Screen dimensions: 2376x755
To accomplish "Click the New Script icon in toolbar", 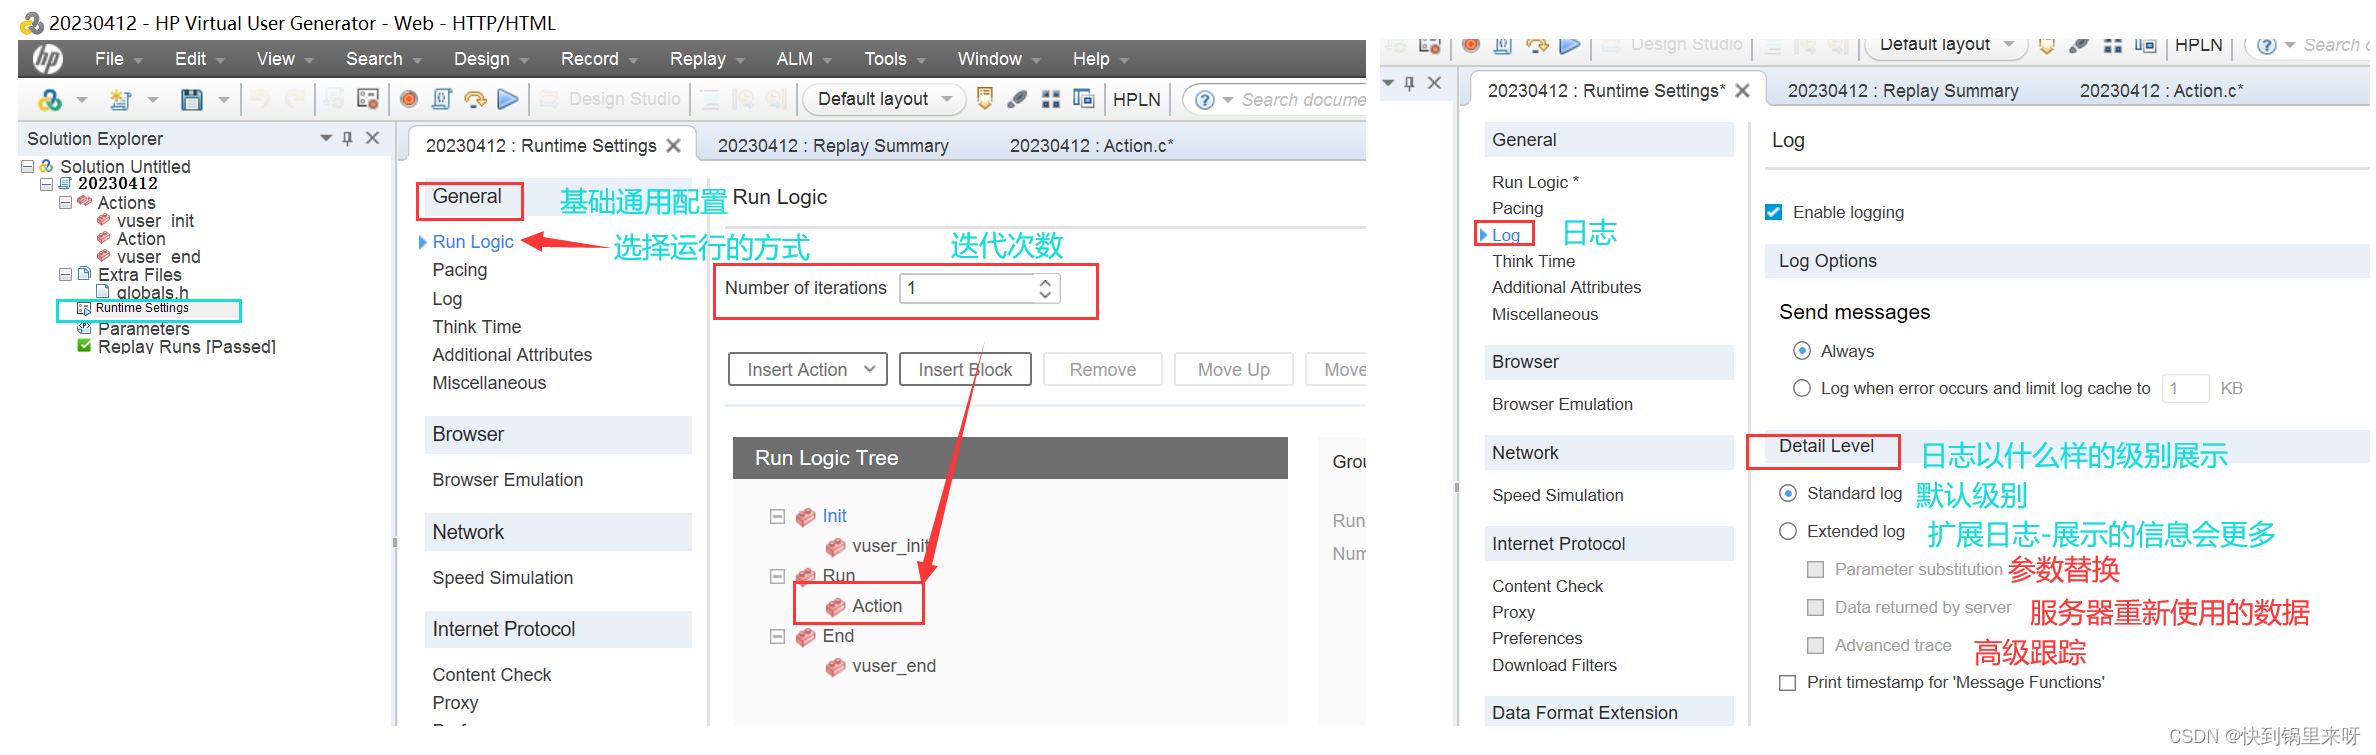I will pyautogui.click(x=121, y=99).
